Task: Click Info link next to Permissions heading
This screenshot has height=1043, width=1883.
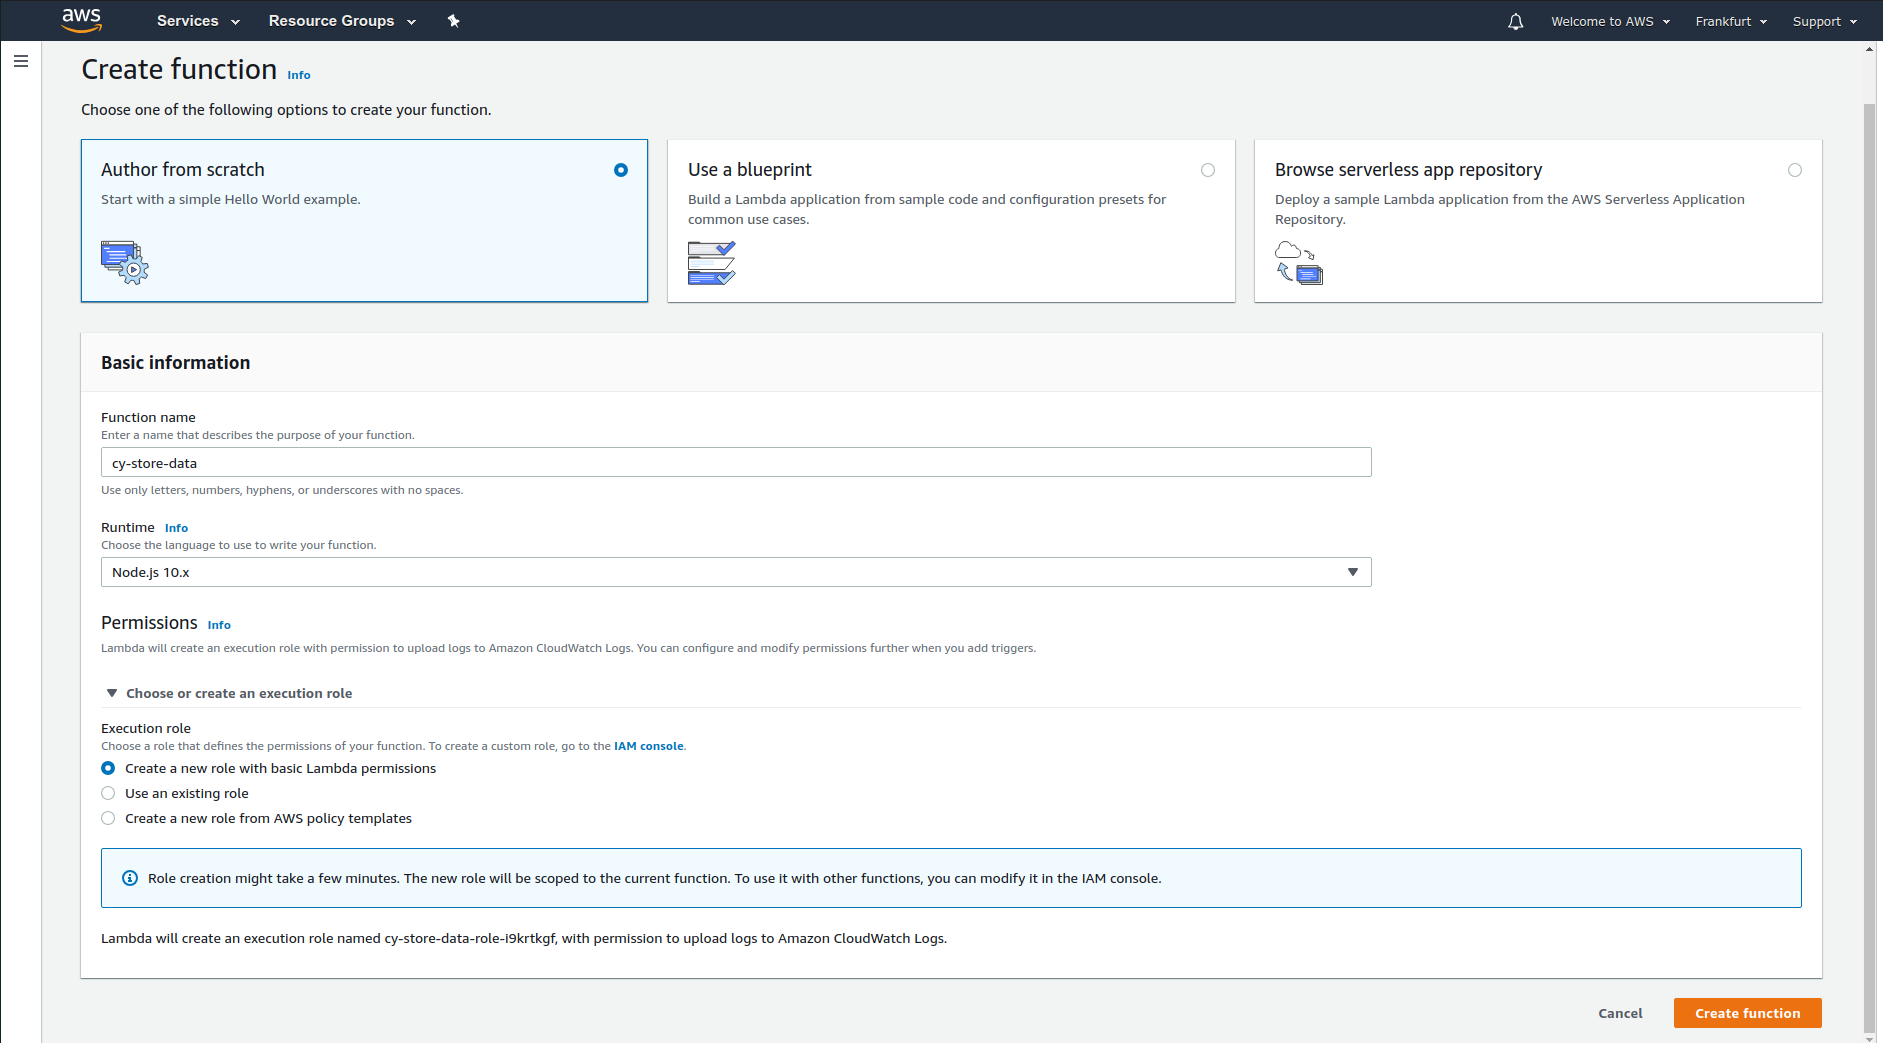Action: pos(219,625)
